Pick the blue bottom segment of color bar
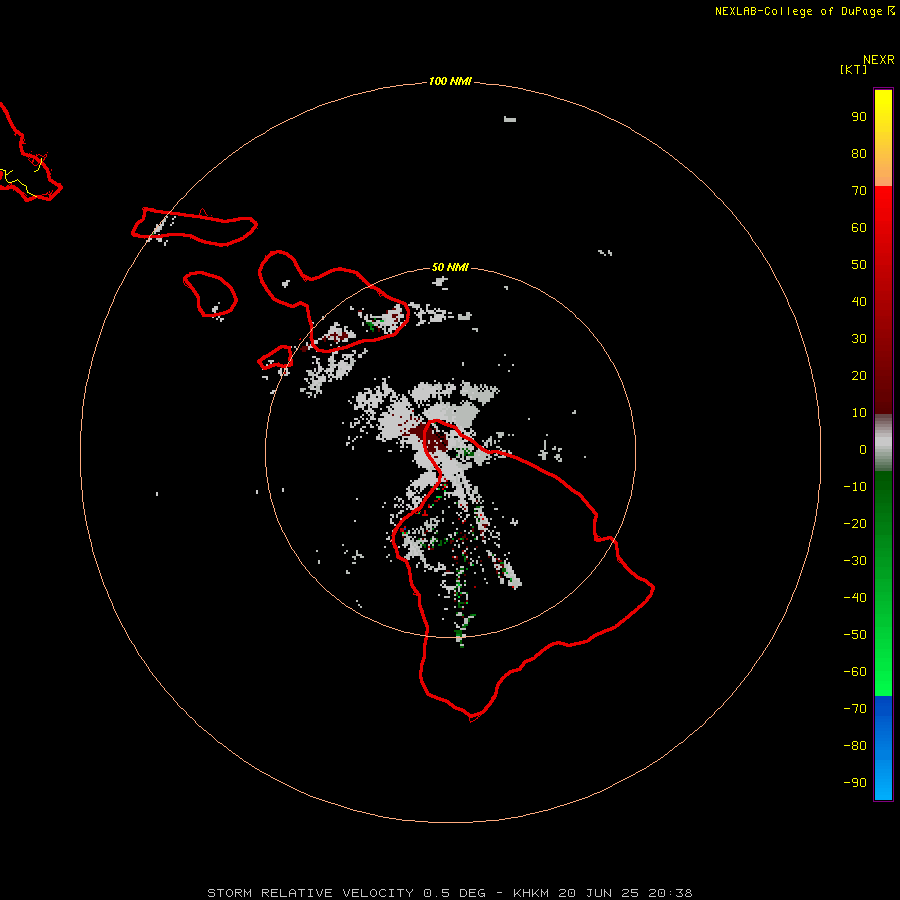 tap(883, 748)
